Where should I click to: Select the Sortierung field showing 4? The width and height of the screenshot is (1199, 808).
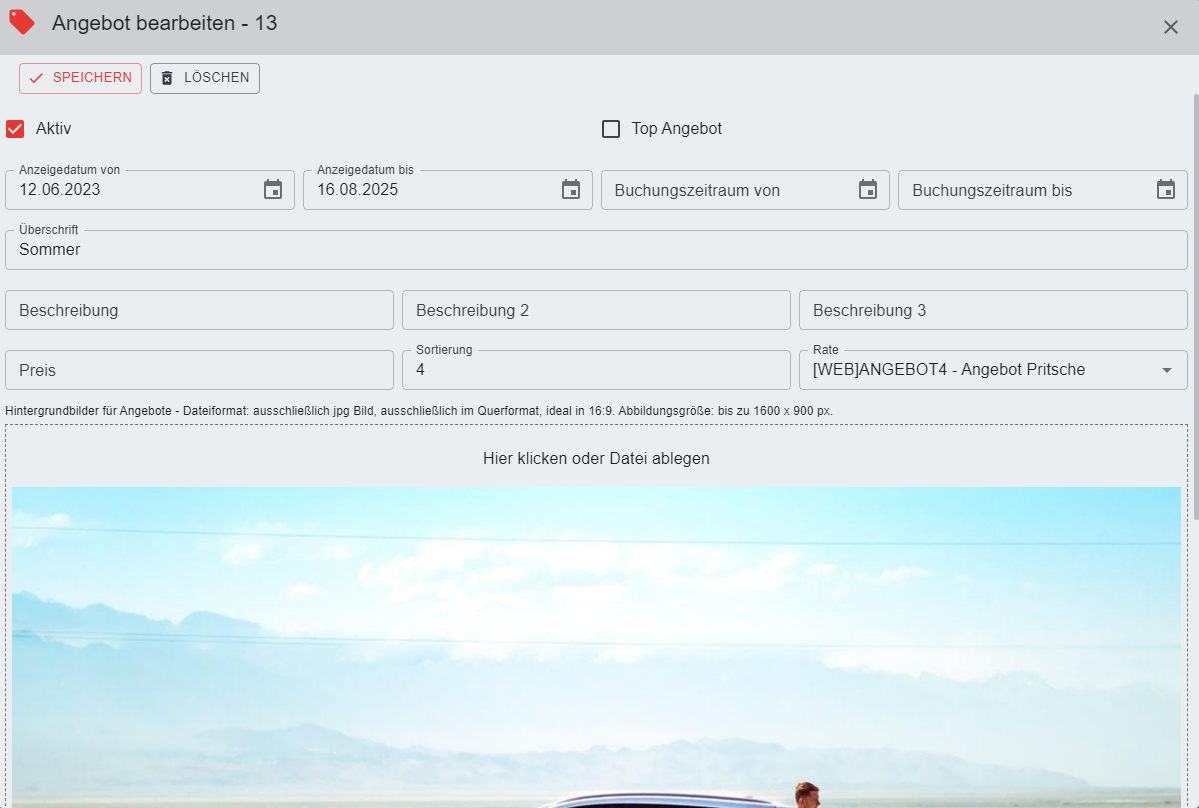pos(596,370)
